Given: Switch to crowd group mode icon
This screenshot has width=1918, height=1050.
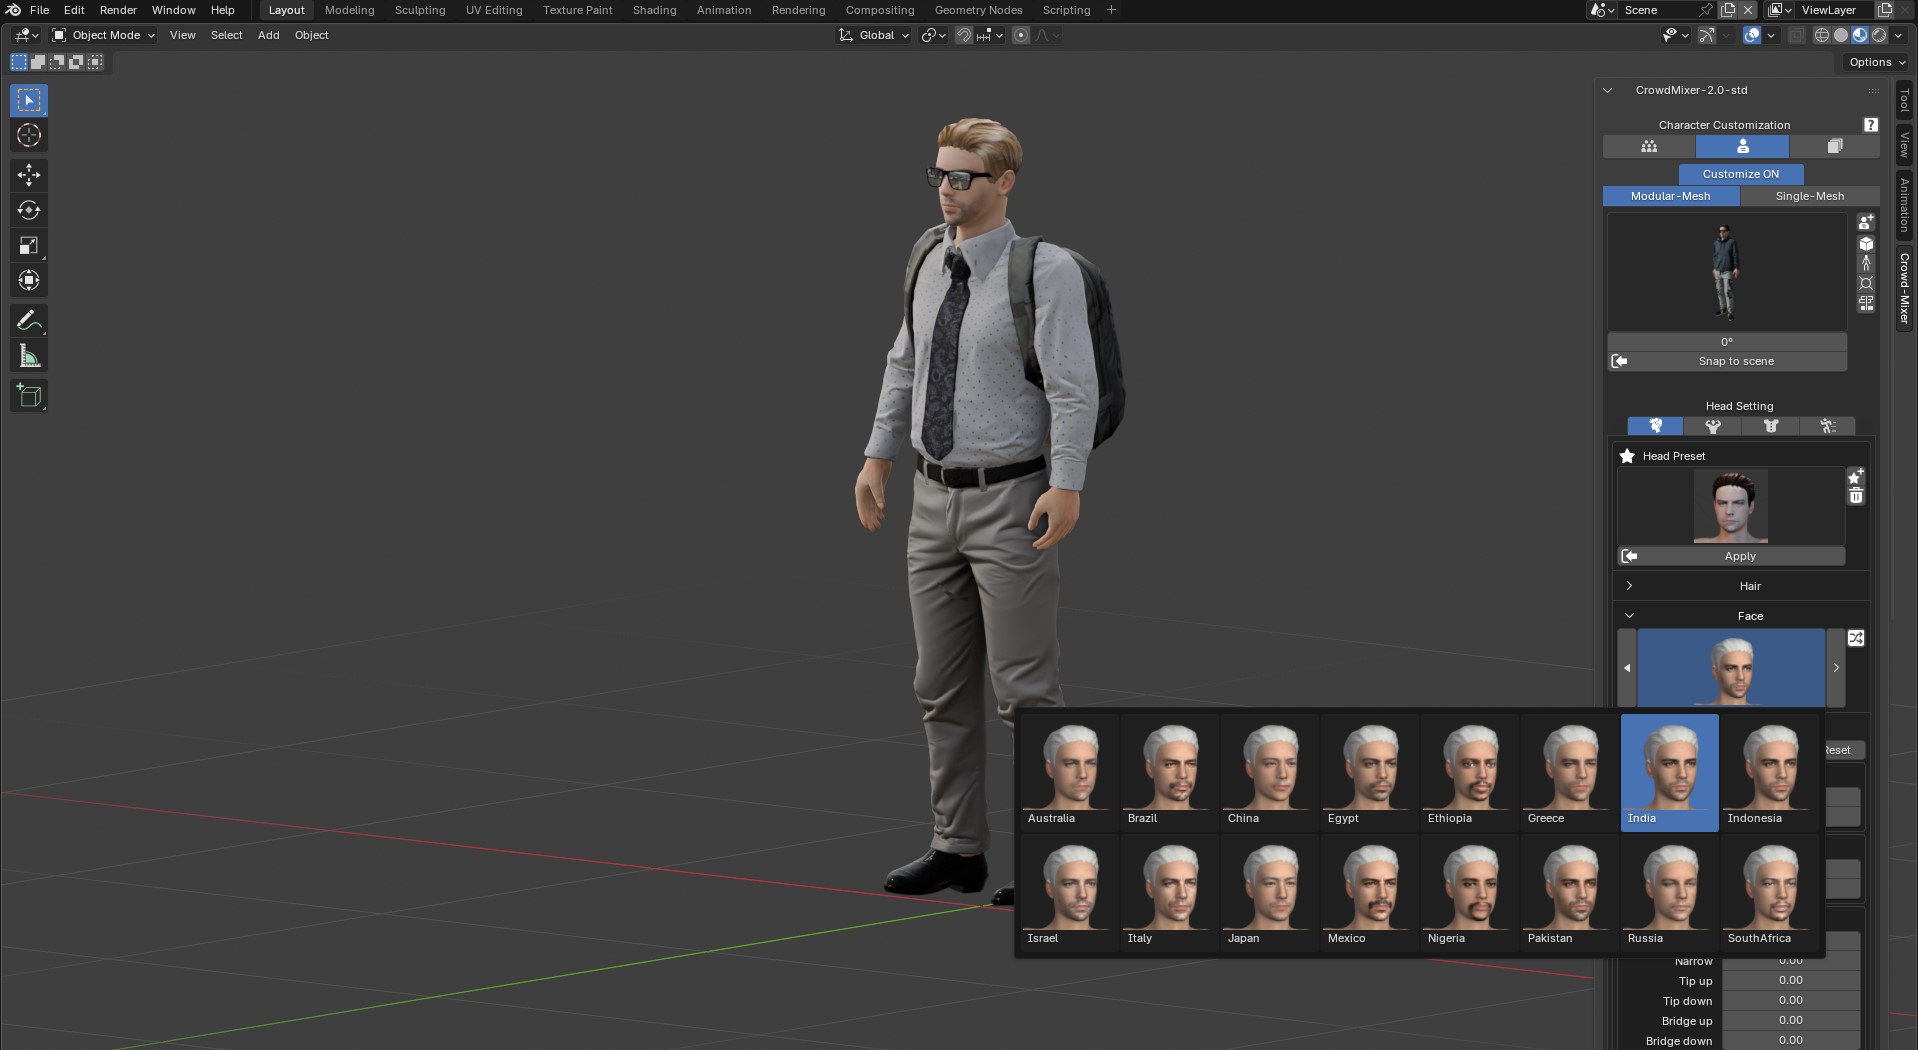Looking at the screenshot, I should pos(1649,147).
